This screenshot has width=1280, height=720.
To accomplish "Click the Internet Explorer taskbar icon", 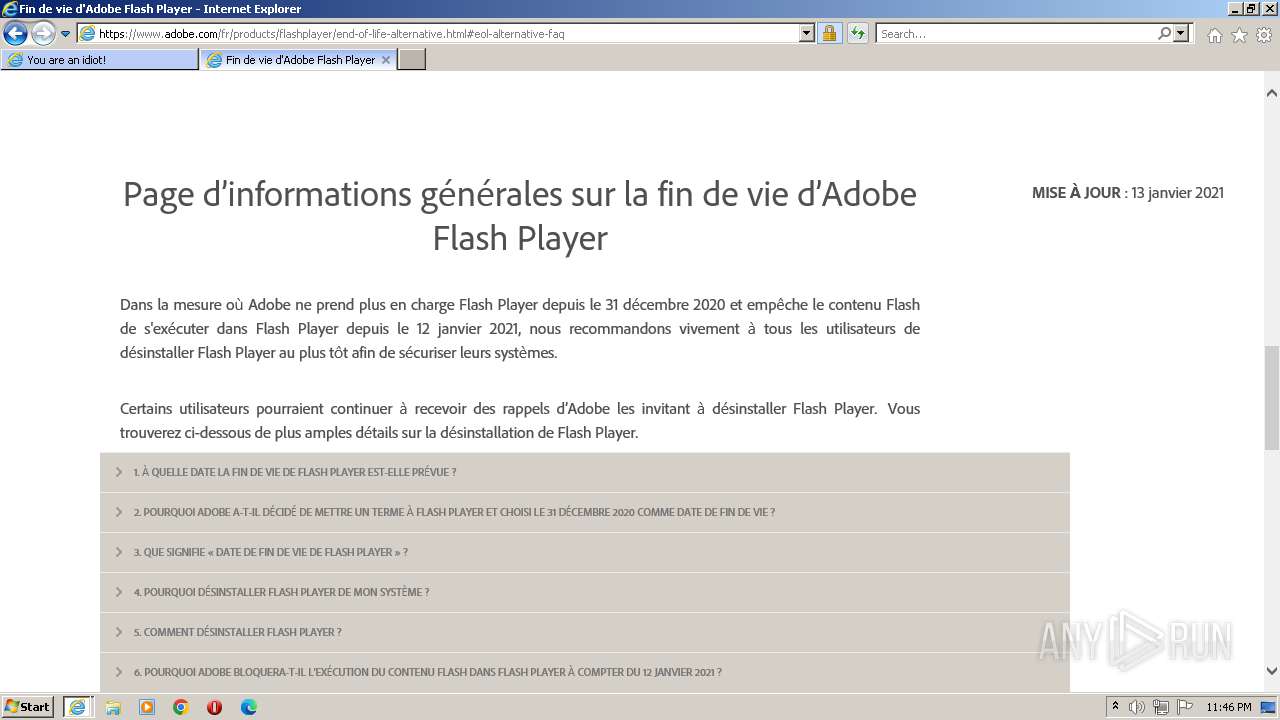I will (x=78, y=707).
